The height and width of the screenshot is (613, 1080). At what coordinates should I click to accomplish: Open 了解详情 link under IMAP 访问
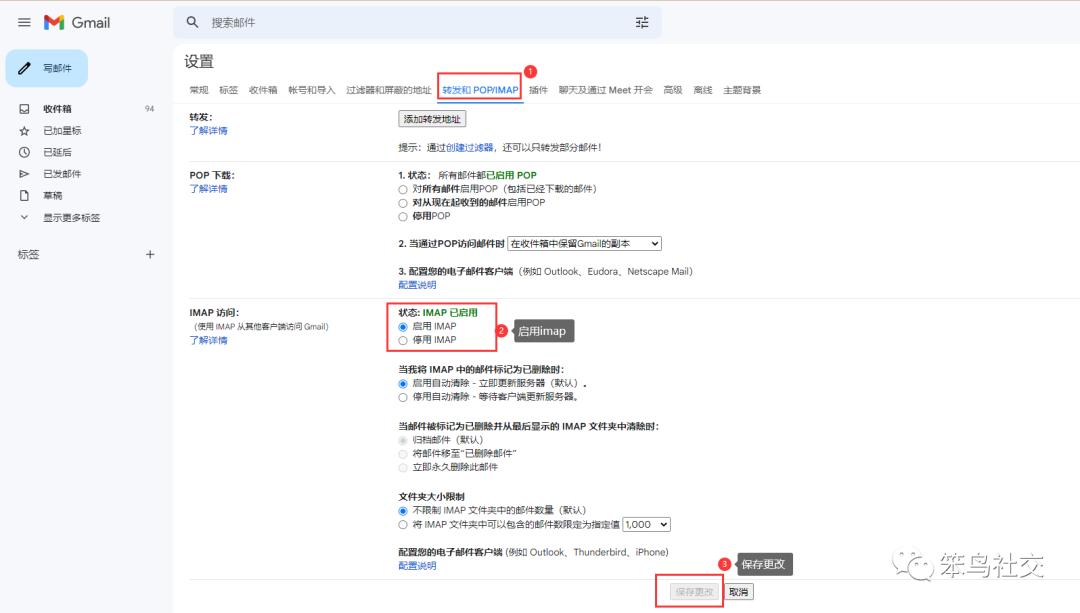[x=209, y=340]
